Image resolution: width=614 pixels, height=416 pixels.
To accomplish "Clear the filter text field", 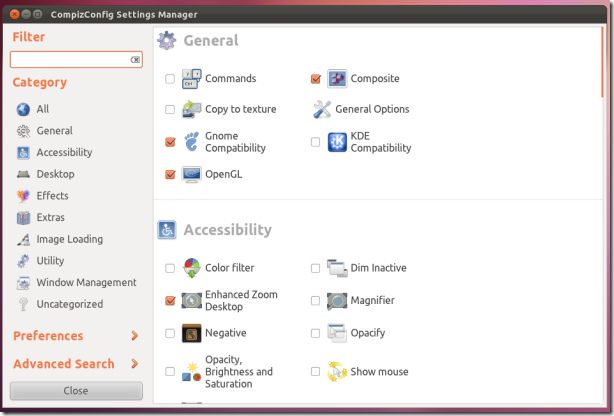I will point(135,60).
